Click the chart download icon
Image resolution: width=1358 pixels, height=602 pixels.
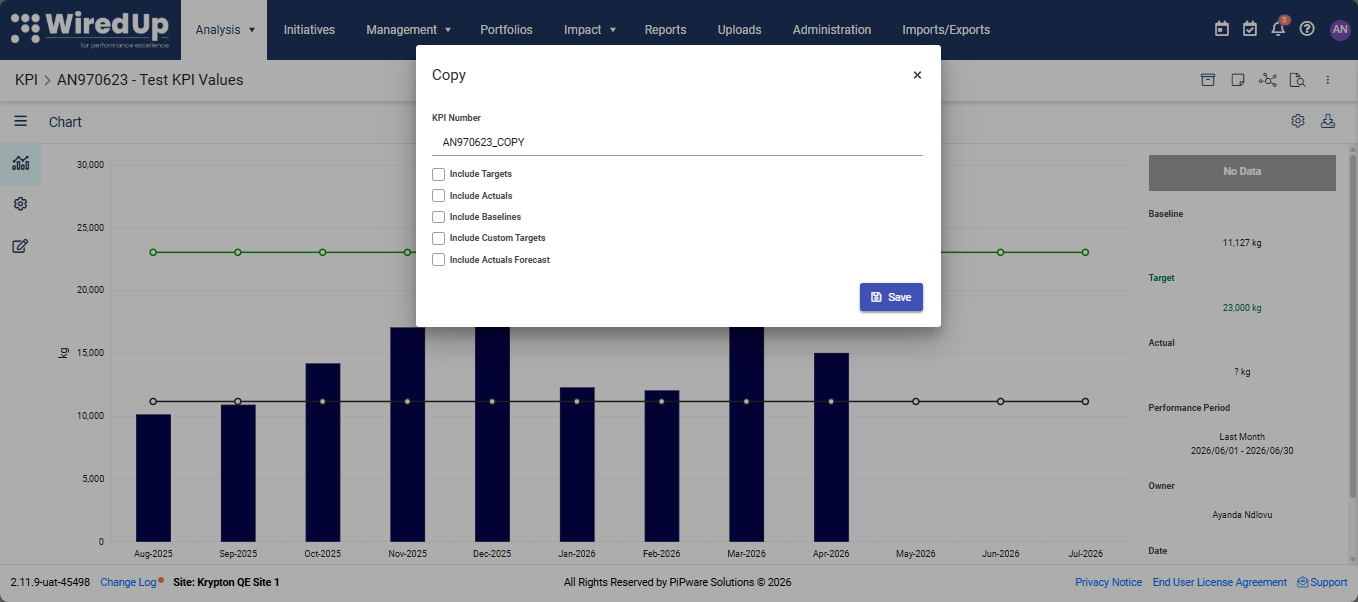point(1328,121)
